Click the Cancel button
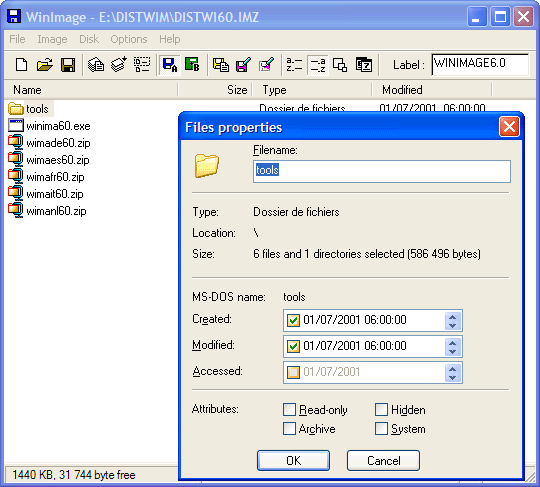The image size is (540, 487). tap(383, 460)
